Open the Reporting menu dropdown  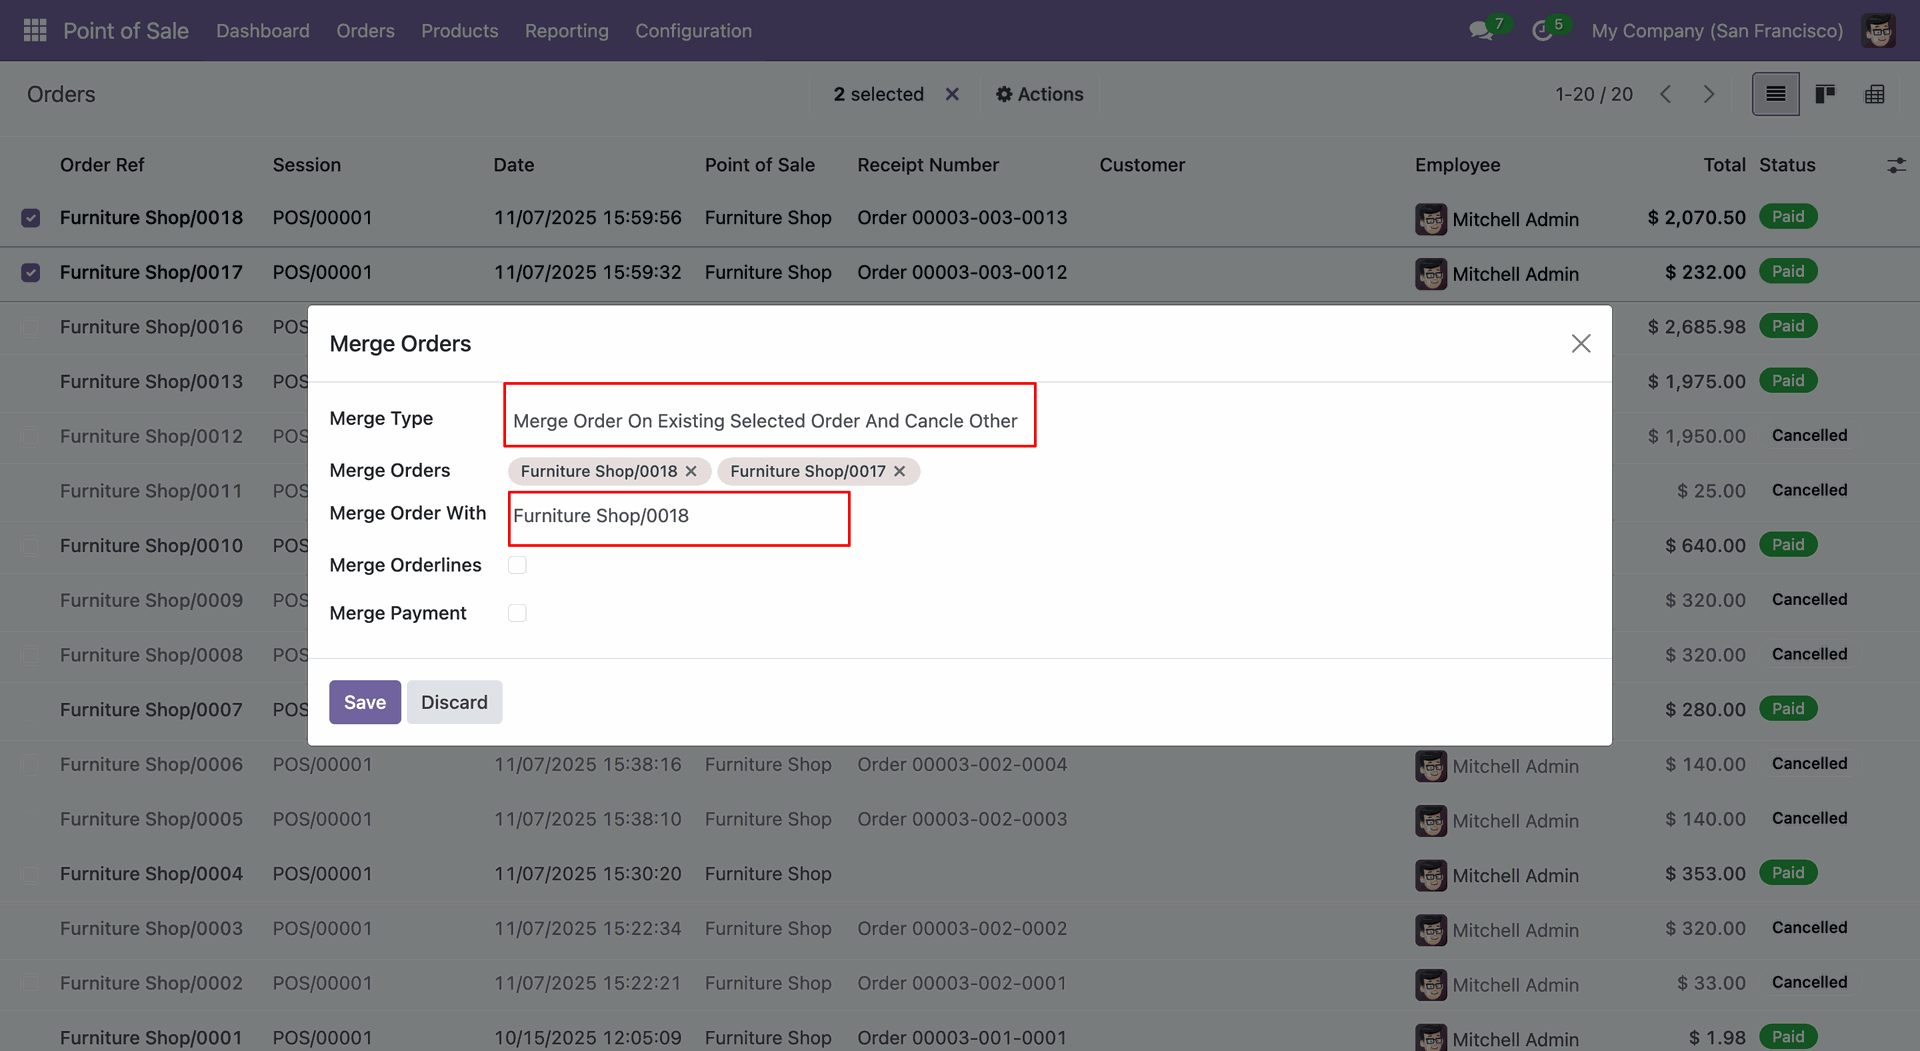tap(566, 31)
